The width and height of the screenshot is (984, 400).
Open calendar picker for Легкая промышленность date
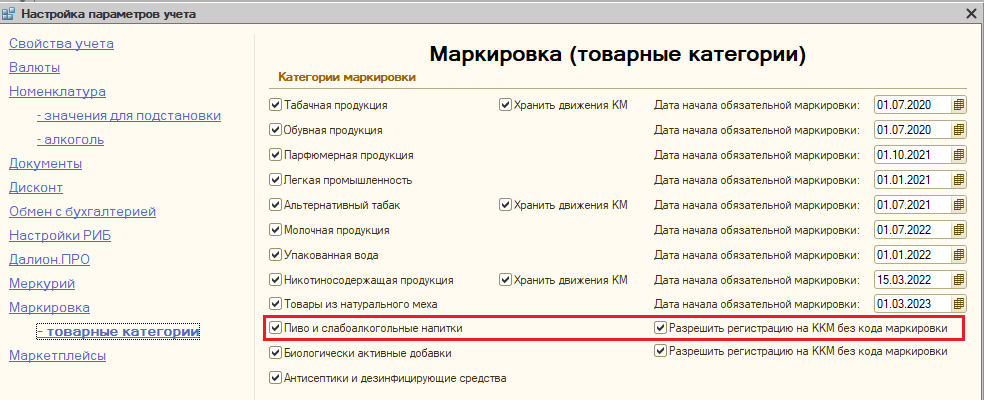(x=959, y=180)
